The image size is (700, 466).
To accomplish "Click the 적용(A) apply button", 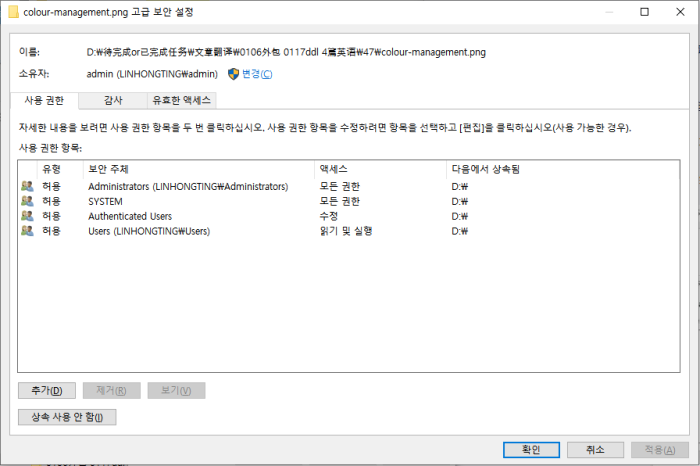I will (659, 450).
